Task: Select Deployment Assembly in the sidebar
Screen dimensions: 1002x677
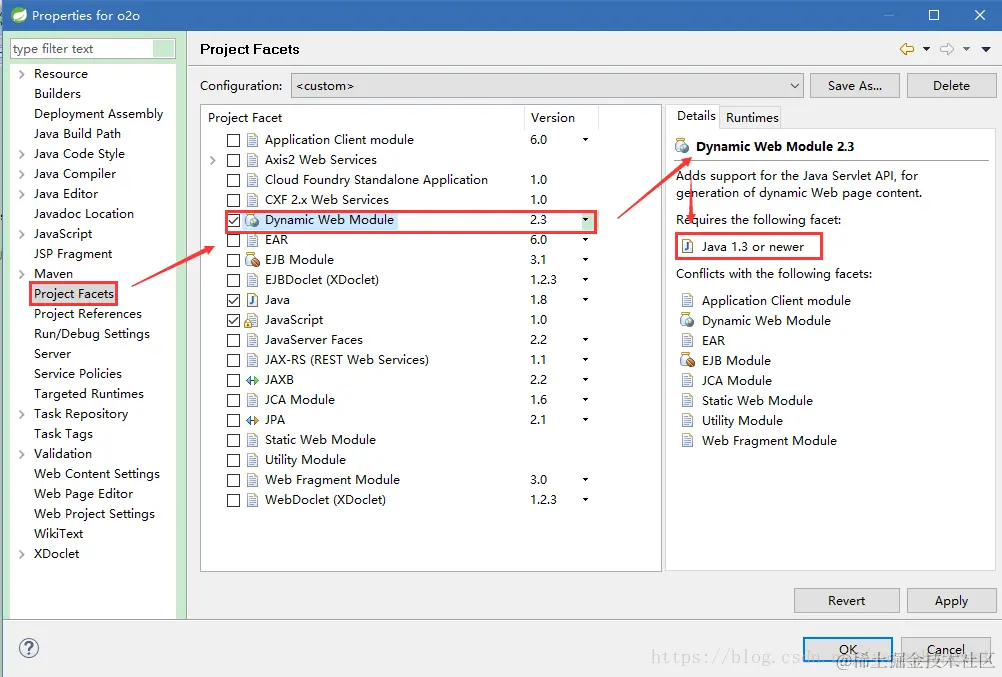Action: click(98, 114)
